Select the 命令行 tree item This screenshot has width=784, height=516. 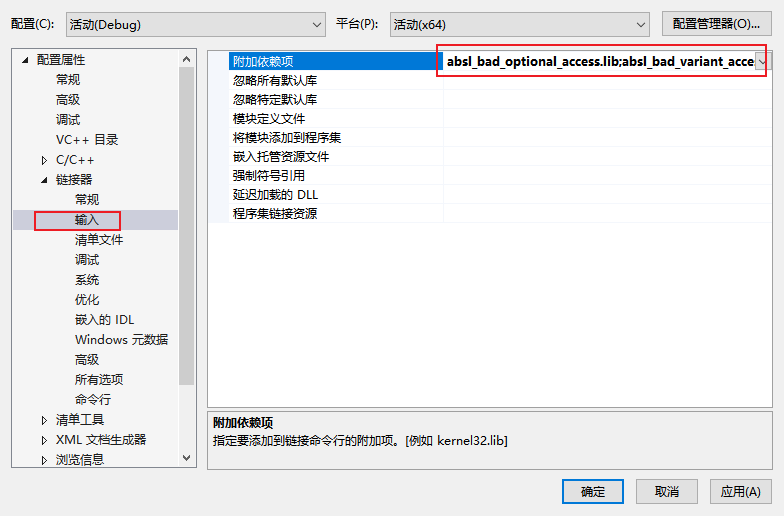pyautogui.click(x=93, y=400)
